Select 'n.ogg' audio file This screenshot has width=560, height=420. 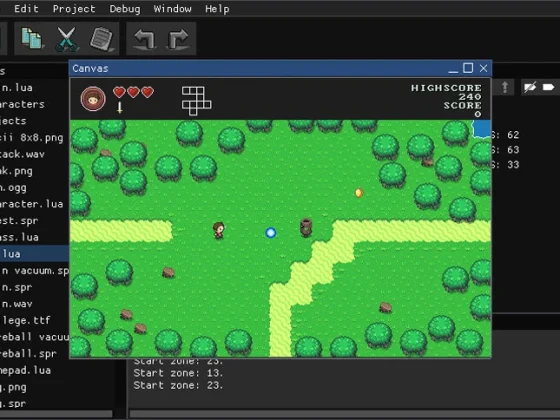[13, 188]
